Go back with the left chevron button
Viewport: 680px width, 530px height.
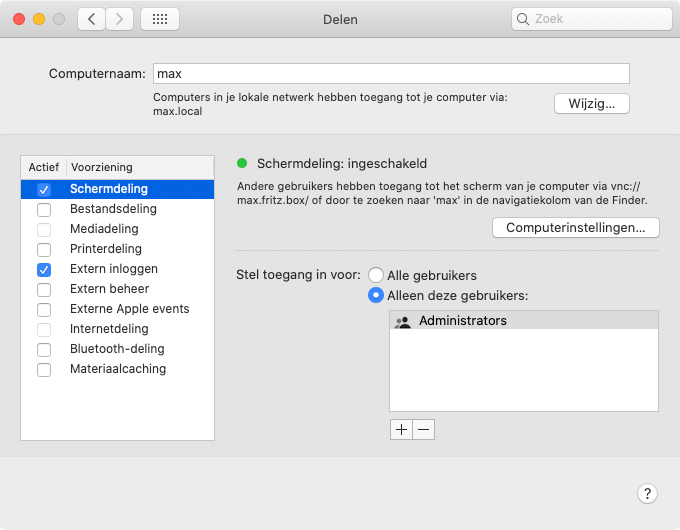[x=92, y=19]
